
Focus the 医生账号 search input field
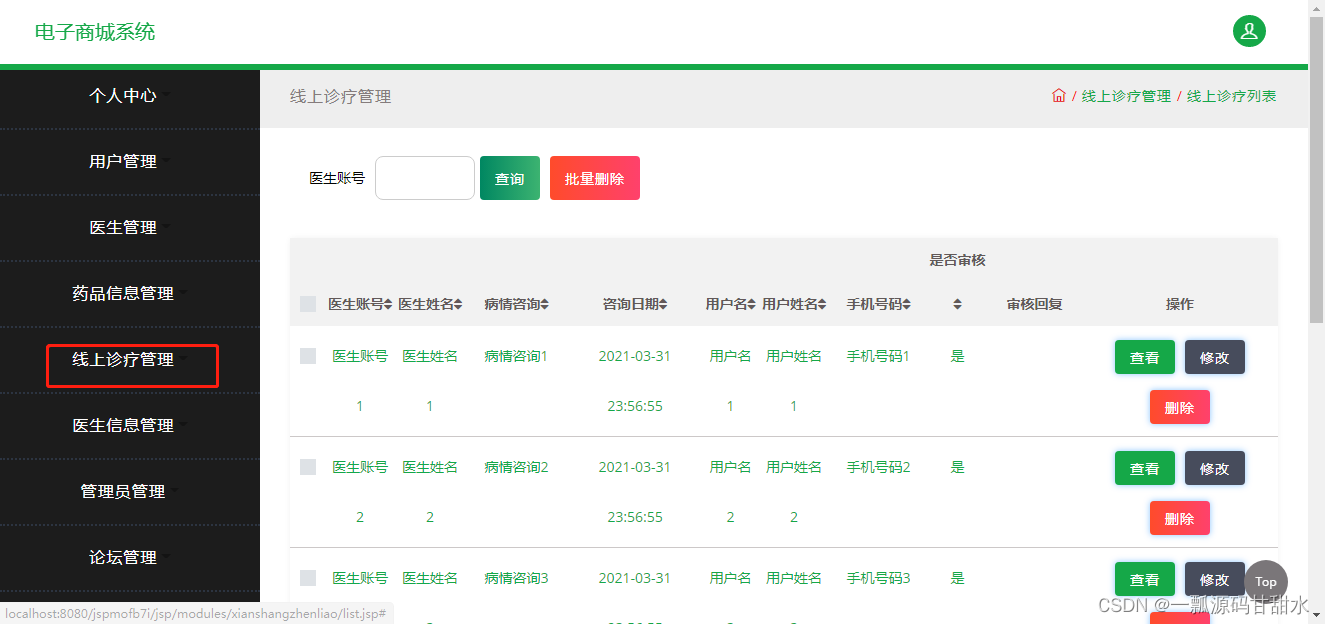[425, 178]
